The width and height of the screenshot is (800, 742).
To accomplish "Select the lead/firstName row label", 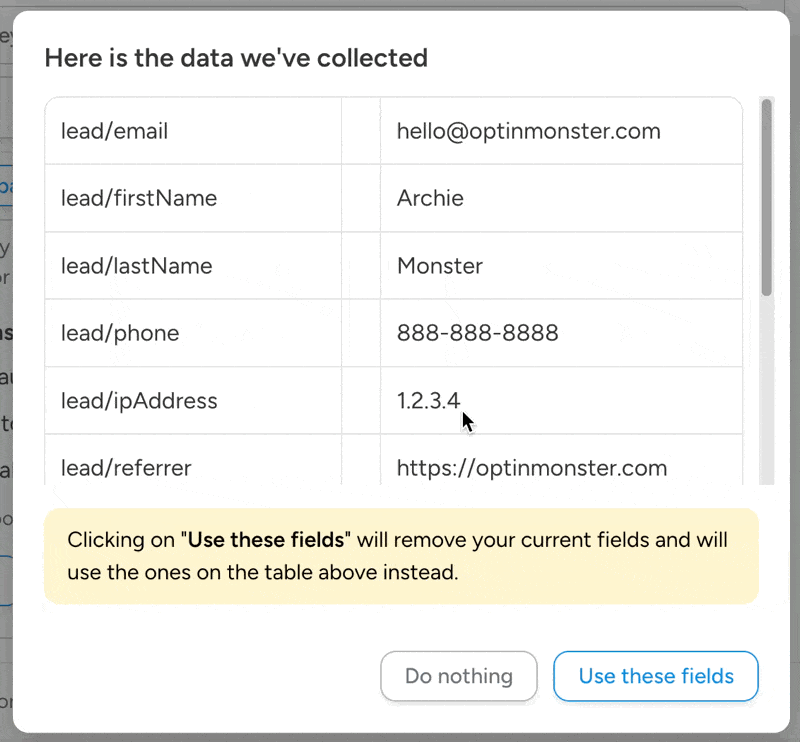I will 139,198.
